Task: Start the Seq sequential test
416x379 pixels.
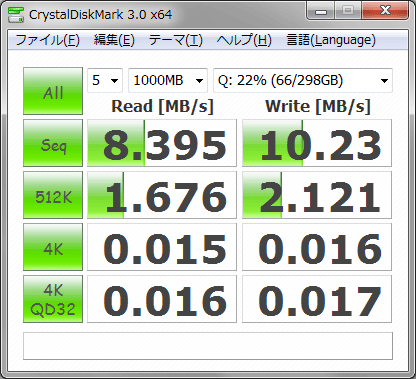Action: [x=53, y=143]
